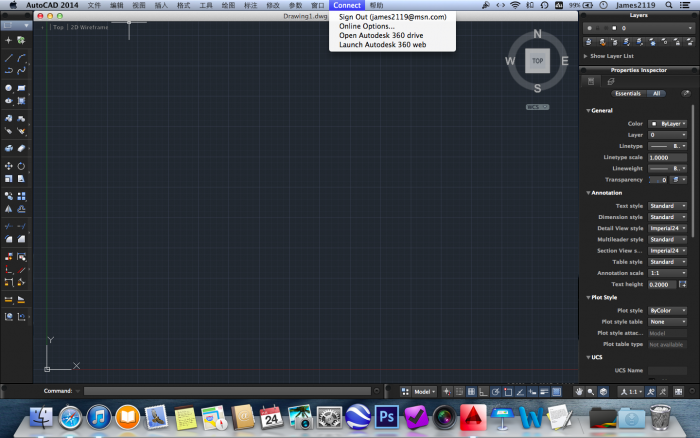Toggle Transparency display in status bar
Screen dimensions: 700x438
pyautogui.click(x=556, y=392)
